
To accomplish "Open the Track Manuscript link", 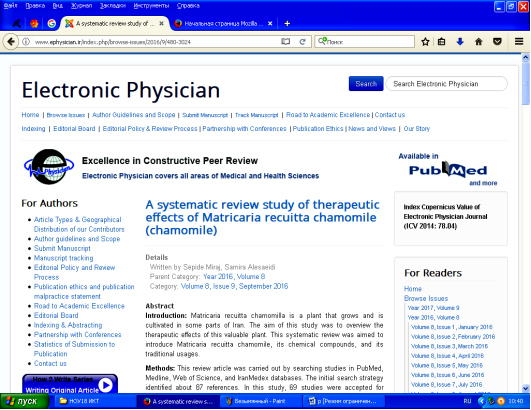I will (x=256, y=115).
